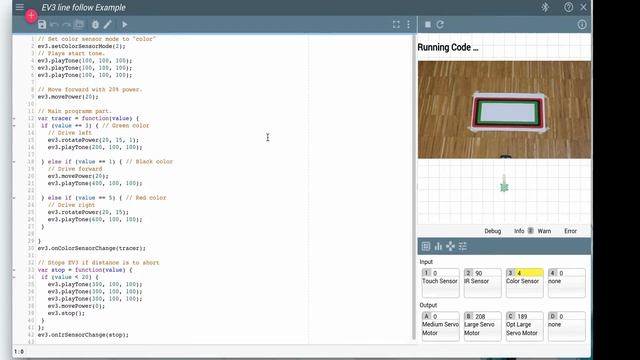The image size is (640, 360).
Task: Click the cursor position 1:0 in the status bar
Action: [x=19, y=351]
